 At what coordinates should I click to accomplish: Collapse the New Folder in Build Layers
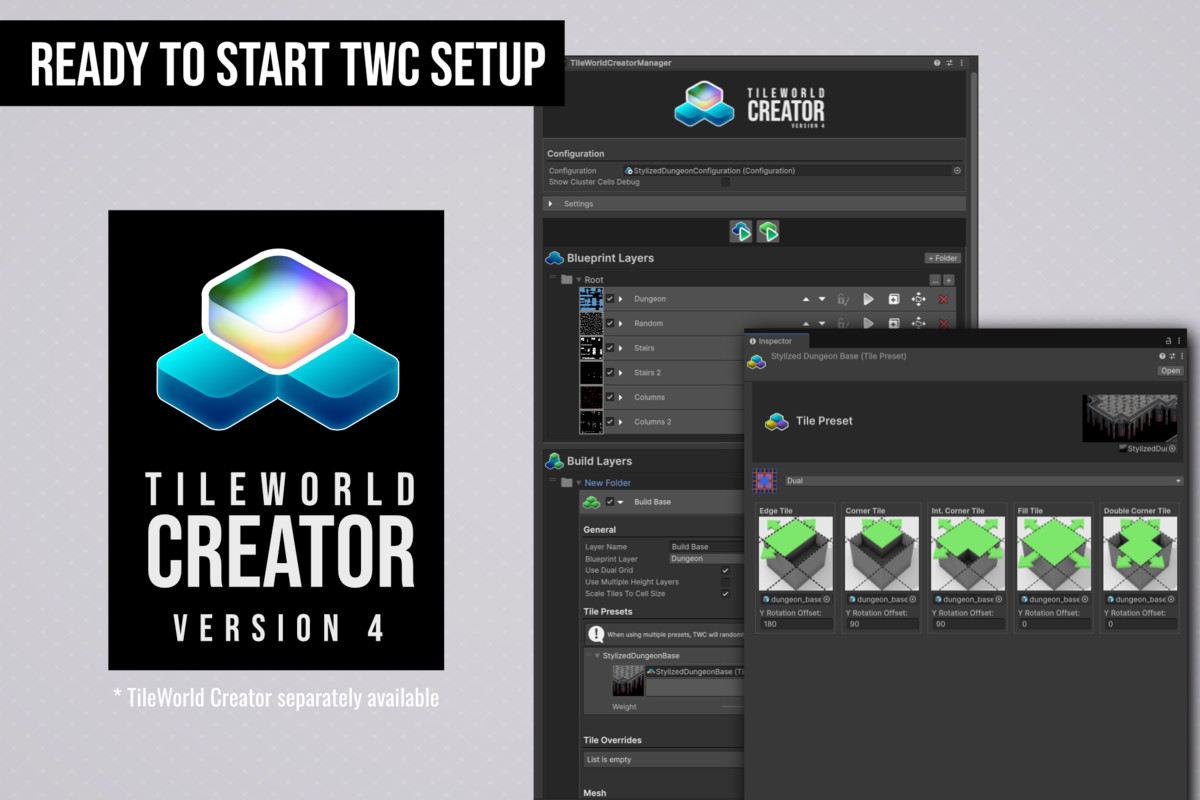579,483
